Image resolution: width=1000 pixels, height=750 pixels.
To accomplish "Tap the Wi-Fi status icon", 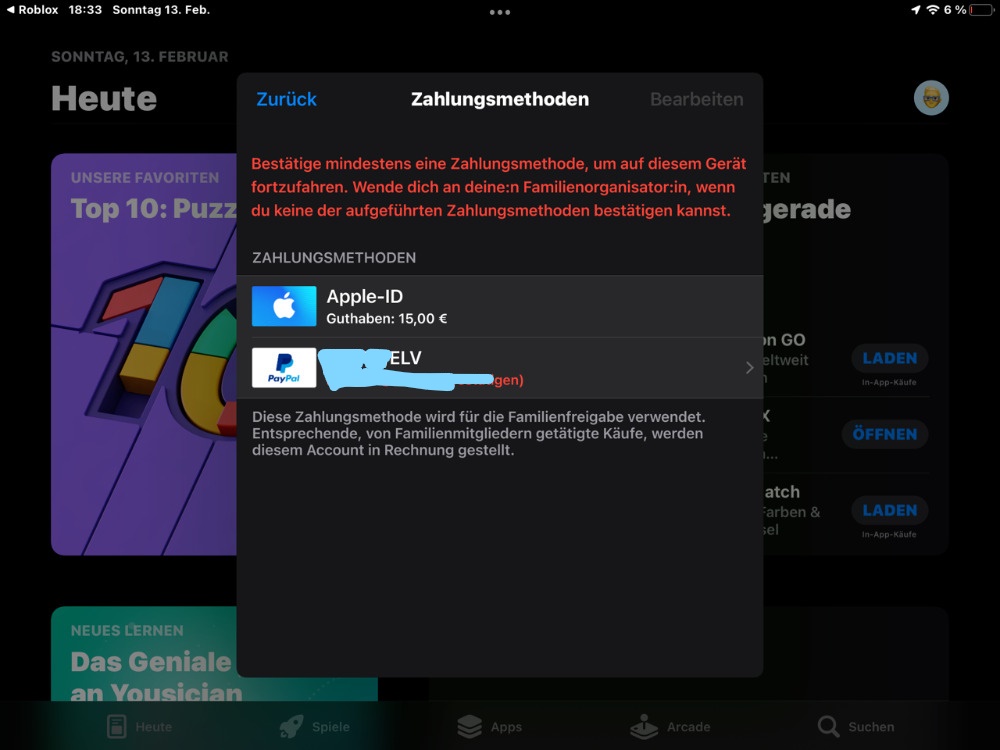I will pyautogui.click(x=933, y=10).
